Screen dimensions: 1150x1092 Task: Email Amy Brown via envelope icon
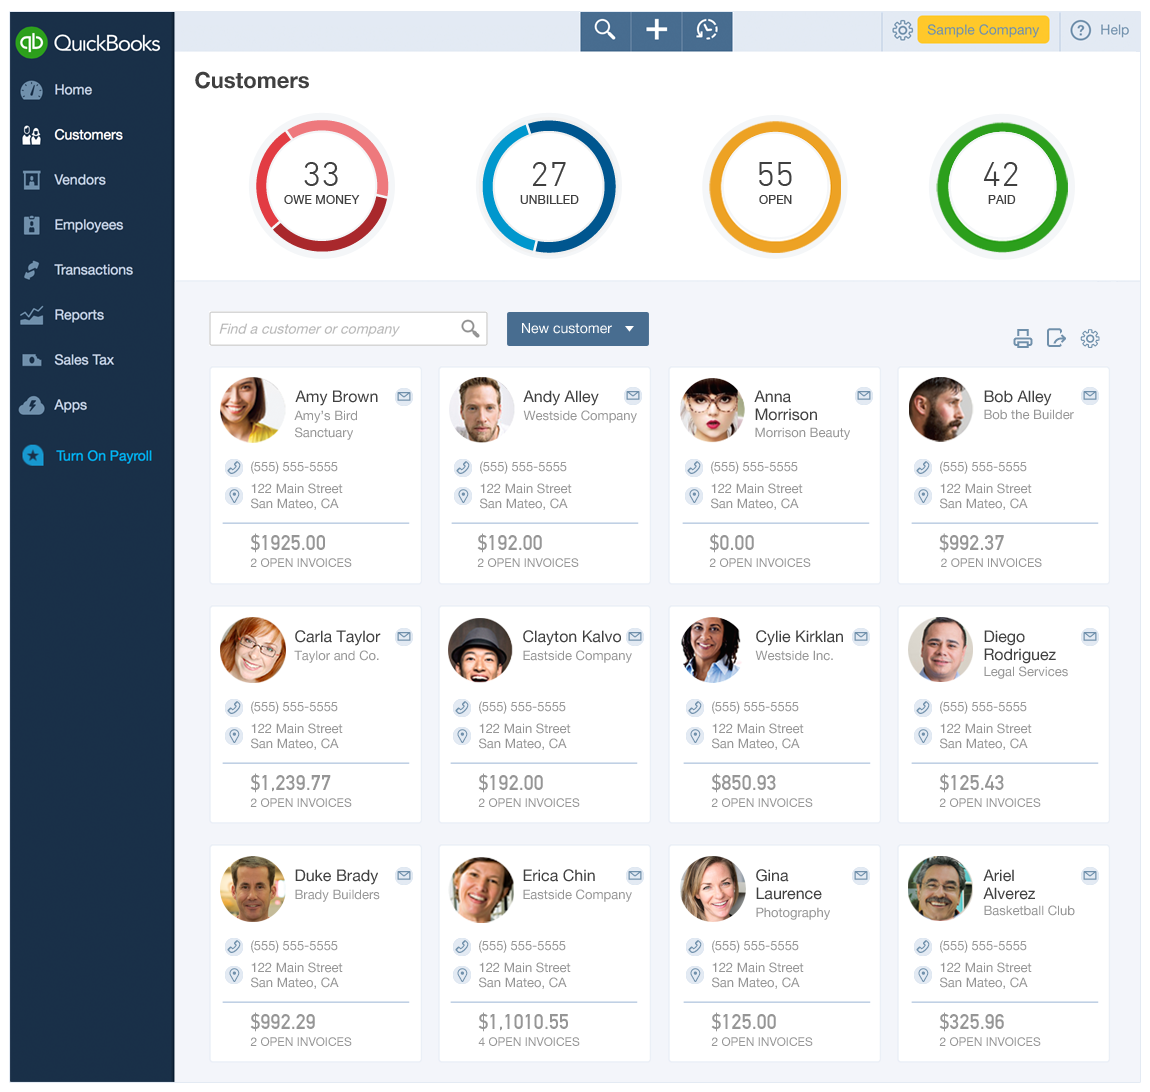point(404,397)
